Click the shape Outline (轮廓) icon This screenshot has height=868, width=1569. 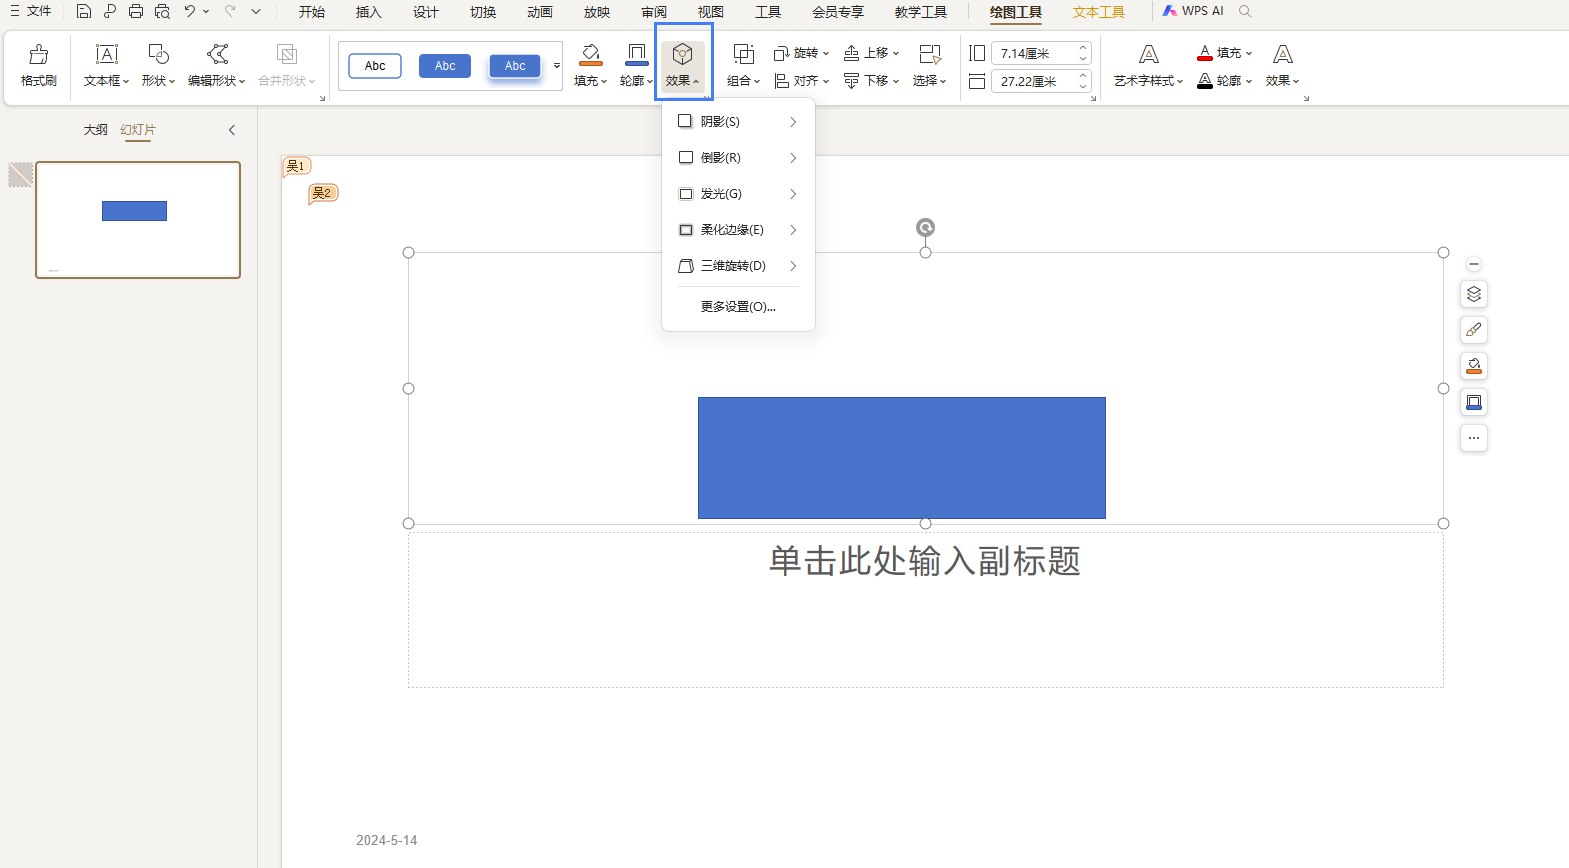[636, 54]
